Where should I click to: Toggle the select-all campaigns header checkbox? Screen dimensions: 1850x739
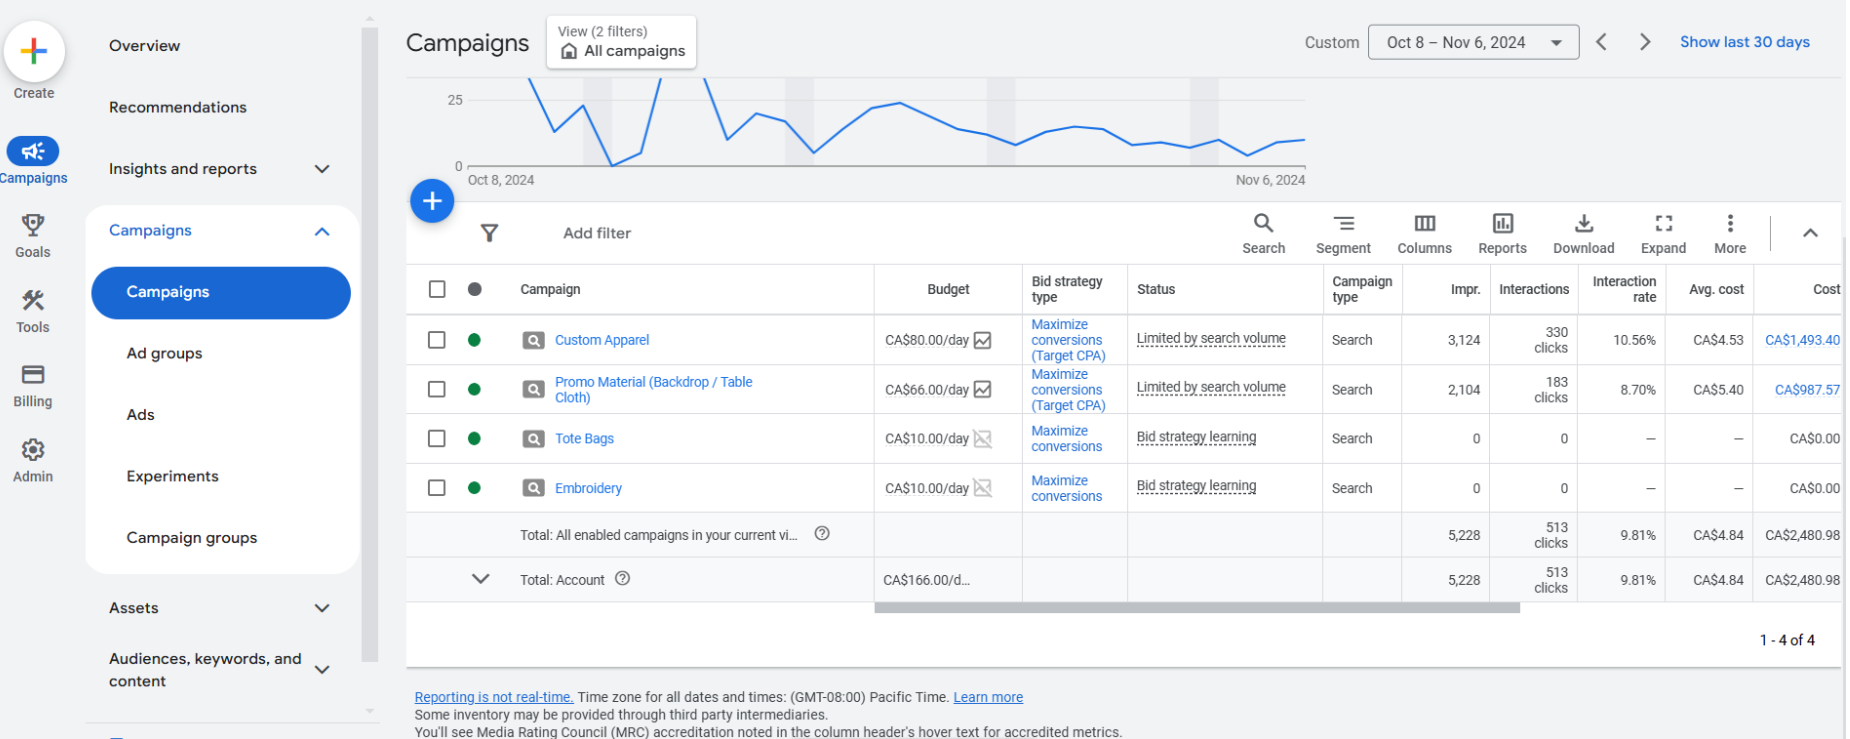pyautogui.click(x=437, y=289)
